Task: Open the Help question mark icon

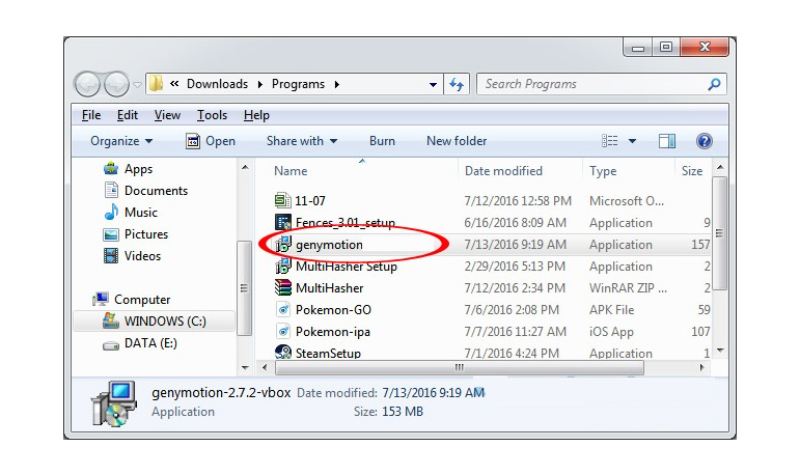Action: coord(703,141)
